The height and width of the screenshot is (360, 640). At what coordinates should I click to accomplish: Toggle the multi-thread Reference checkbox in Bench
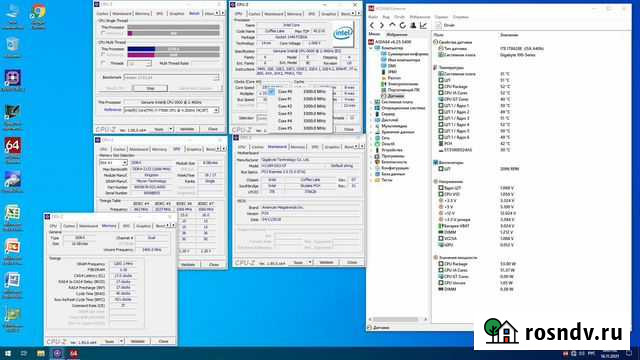(103, 55)
